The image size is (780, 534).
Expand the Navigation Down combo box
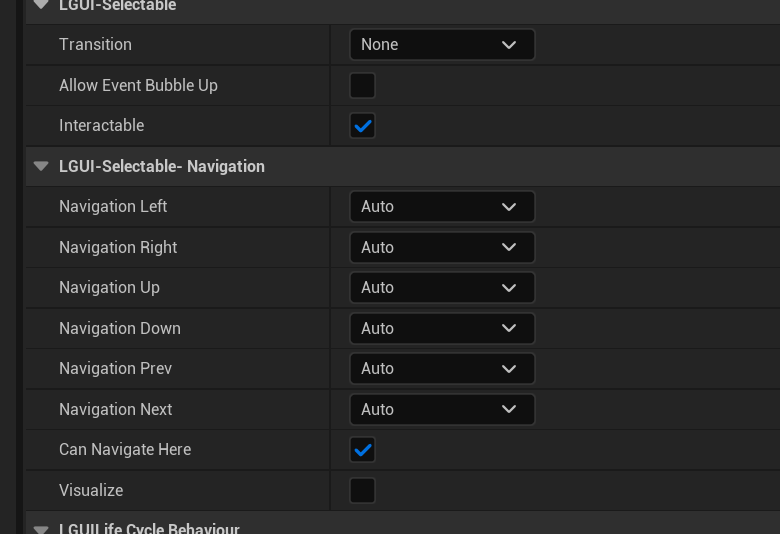441,328
